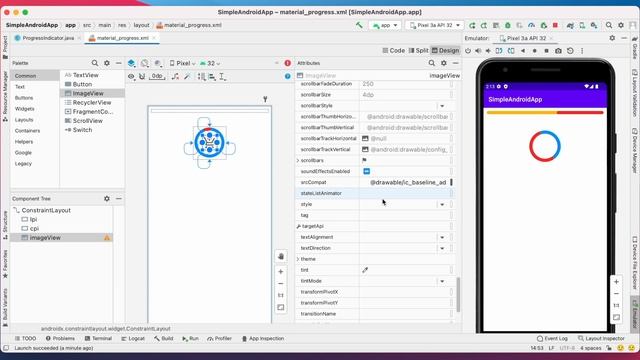640x360 pixels.
Task: Open the Layout Inspector
Action: (x=601, y=339)
